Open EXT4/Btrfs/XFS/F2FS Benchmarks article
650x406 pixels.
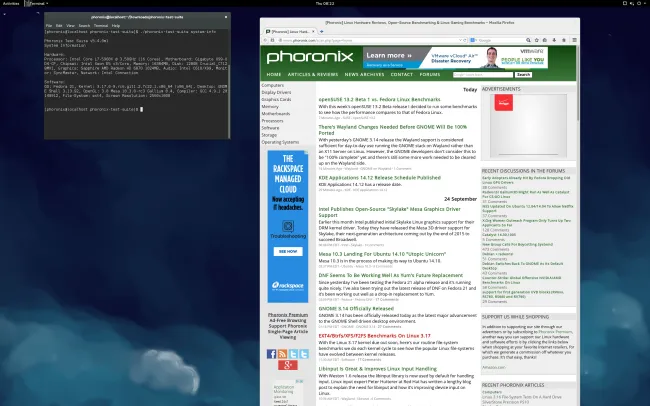point(374,335)
